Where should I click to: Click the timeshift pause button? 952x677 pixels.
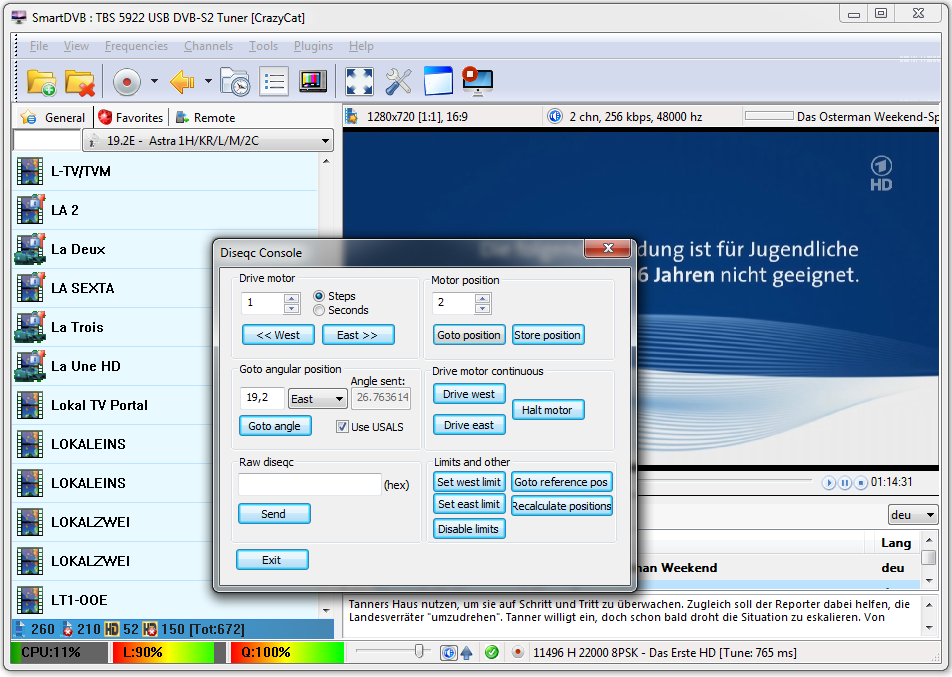click(845, 483)
